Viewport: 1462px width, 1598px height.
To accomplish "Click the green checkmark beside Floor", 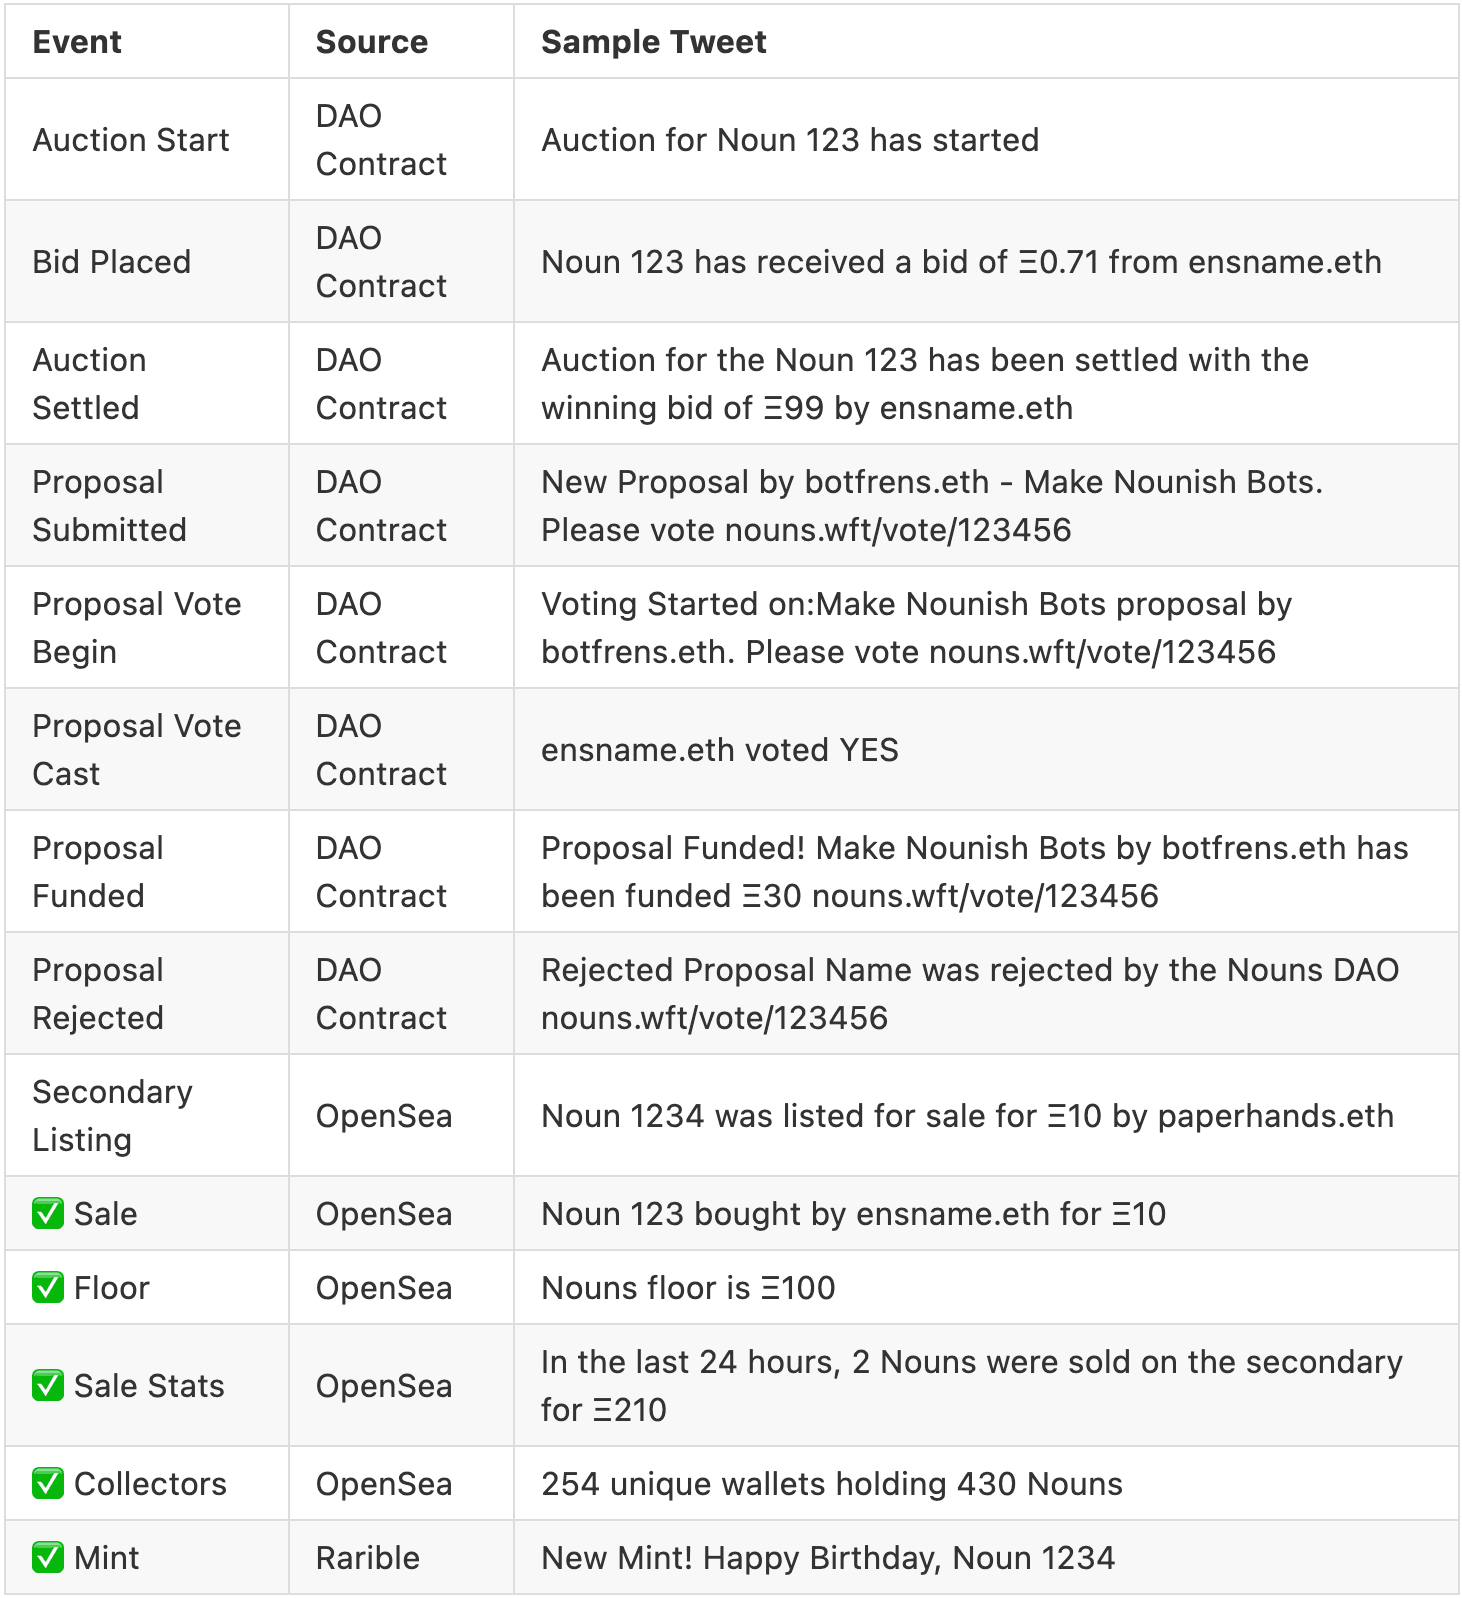I will coord(48,1288).
